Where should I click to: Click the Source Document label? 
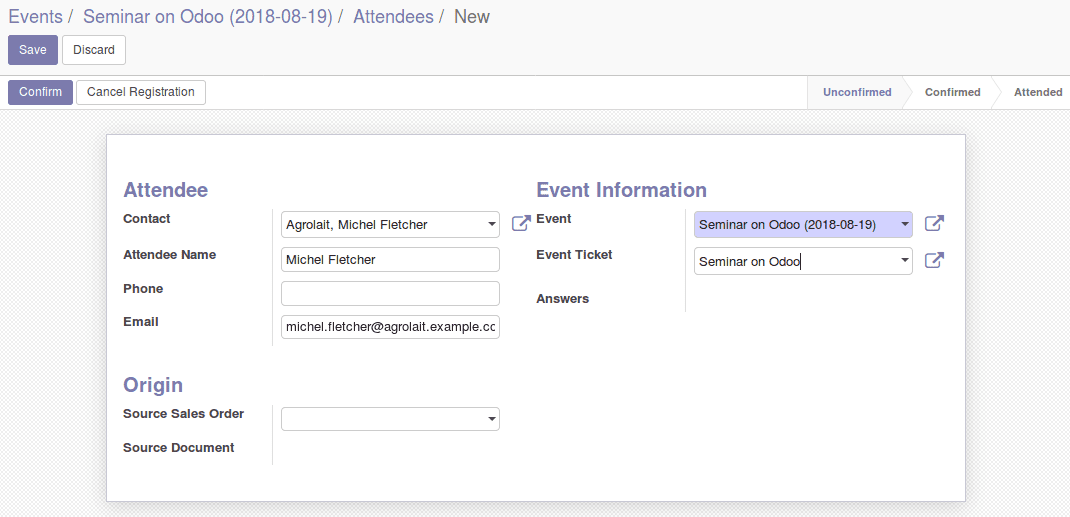(x=179, y=448)
